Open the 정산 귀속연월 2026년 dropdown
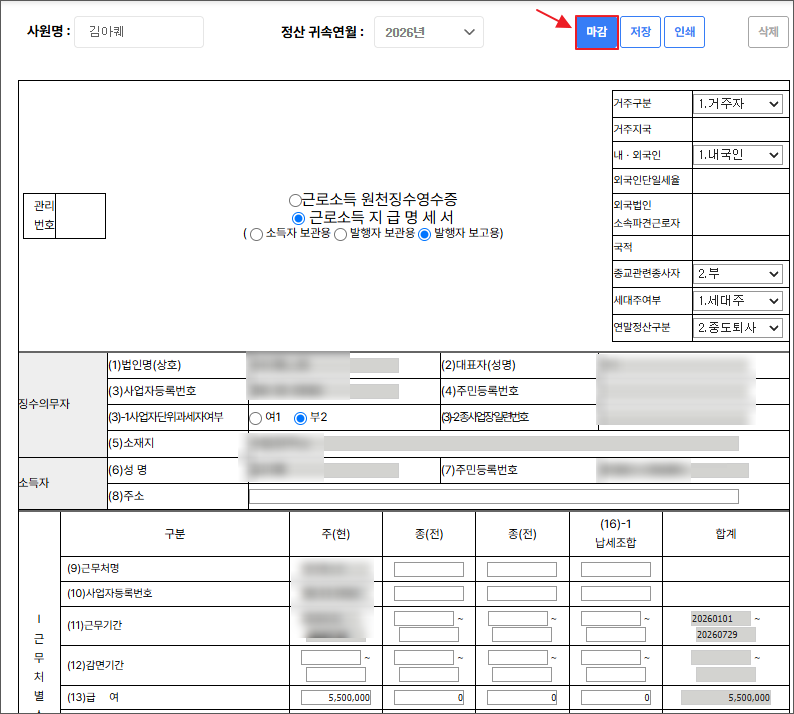794x714 pixels. click(428, 32)
